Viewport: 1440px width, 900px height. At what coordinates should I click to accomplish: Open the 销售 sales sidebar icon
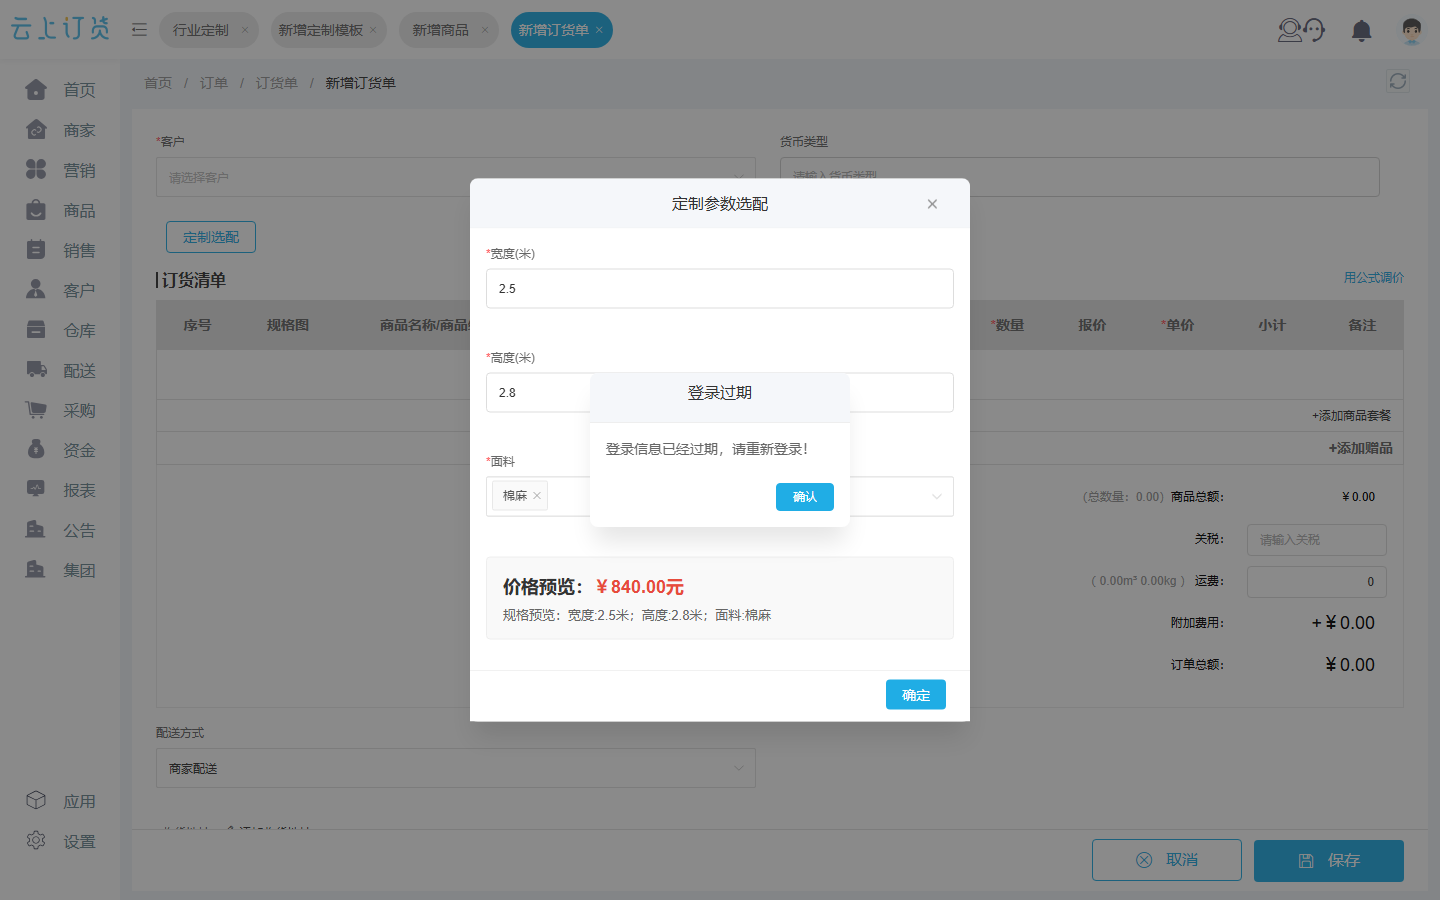(x=36, y=250)
